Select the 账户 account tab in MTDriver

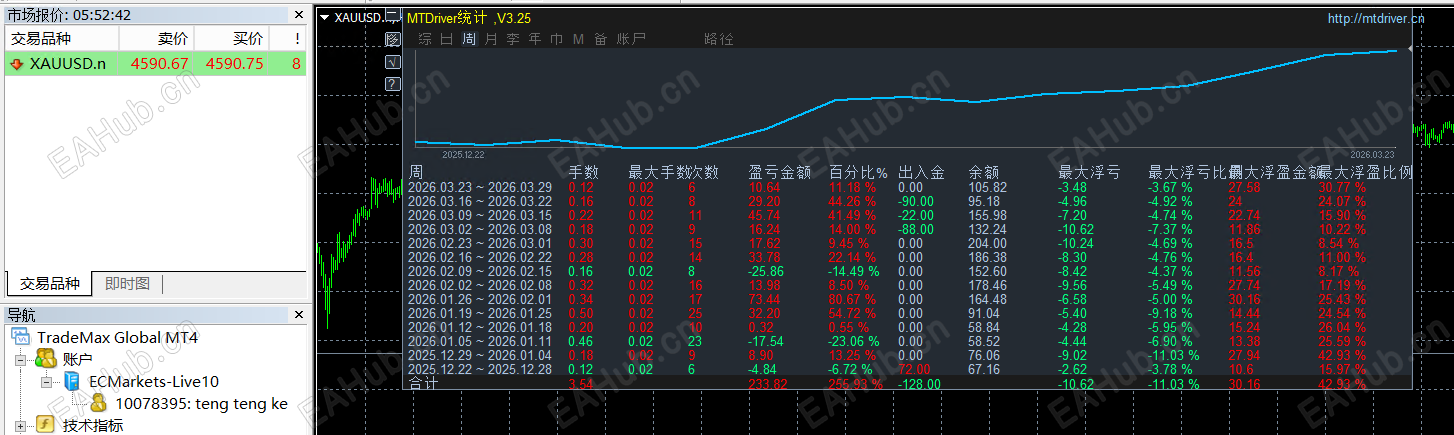click(631, 39)
